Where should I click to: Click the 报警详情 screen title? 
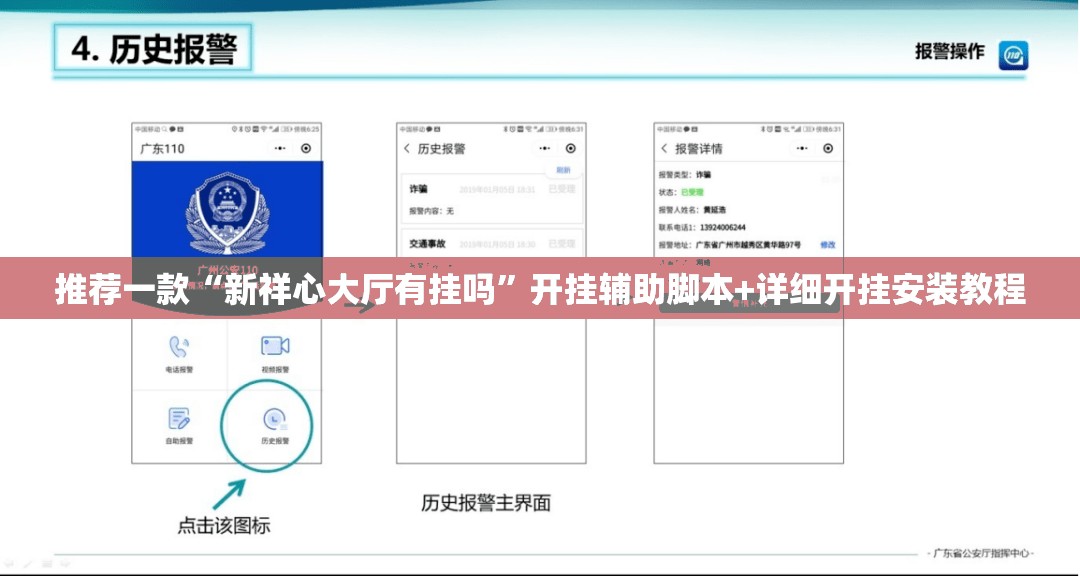[698, 148]
